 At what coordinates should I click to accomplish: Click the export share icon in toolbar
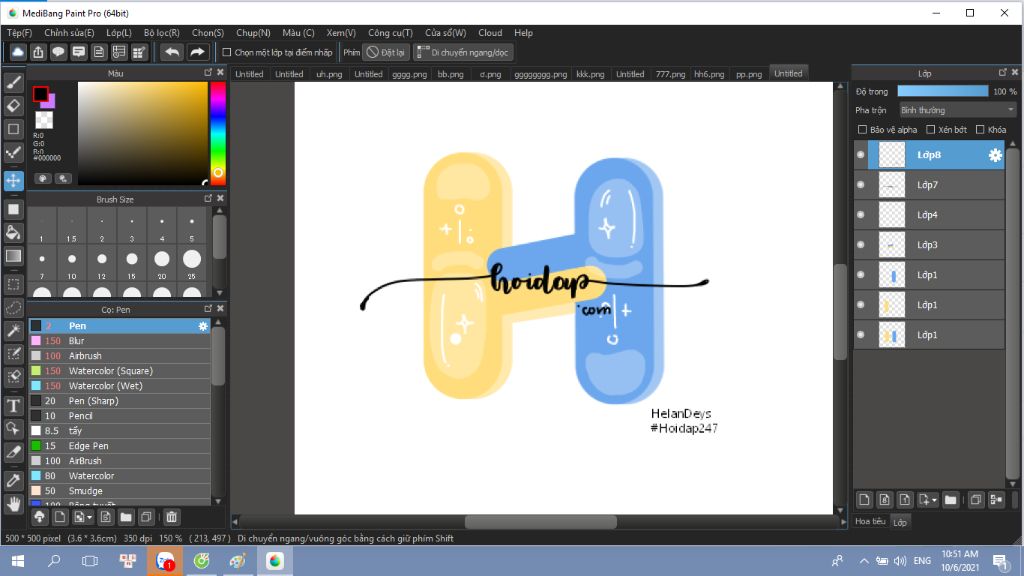pyautogui.click(x=38, y=52)
